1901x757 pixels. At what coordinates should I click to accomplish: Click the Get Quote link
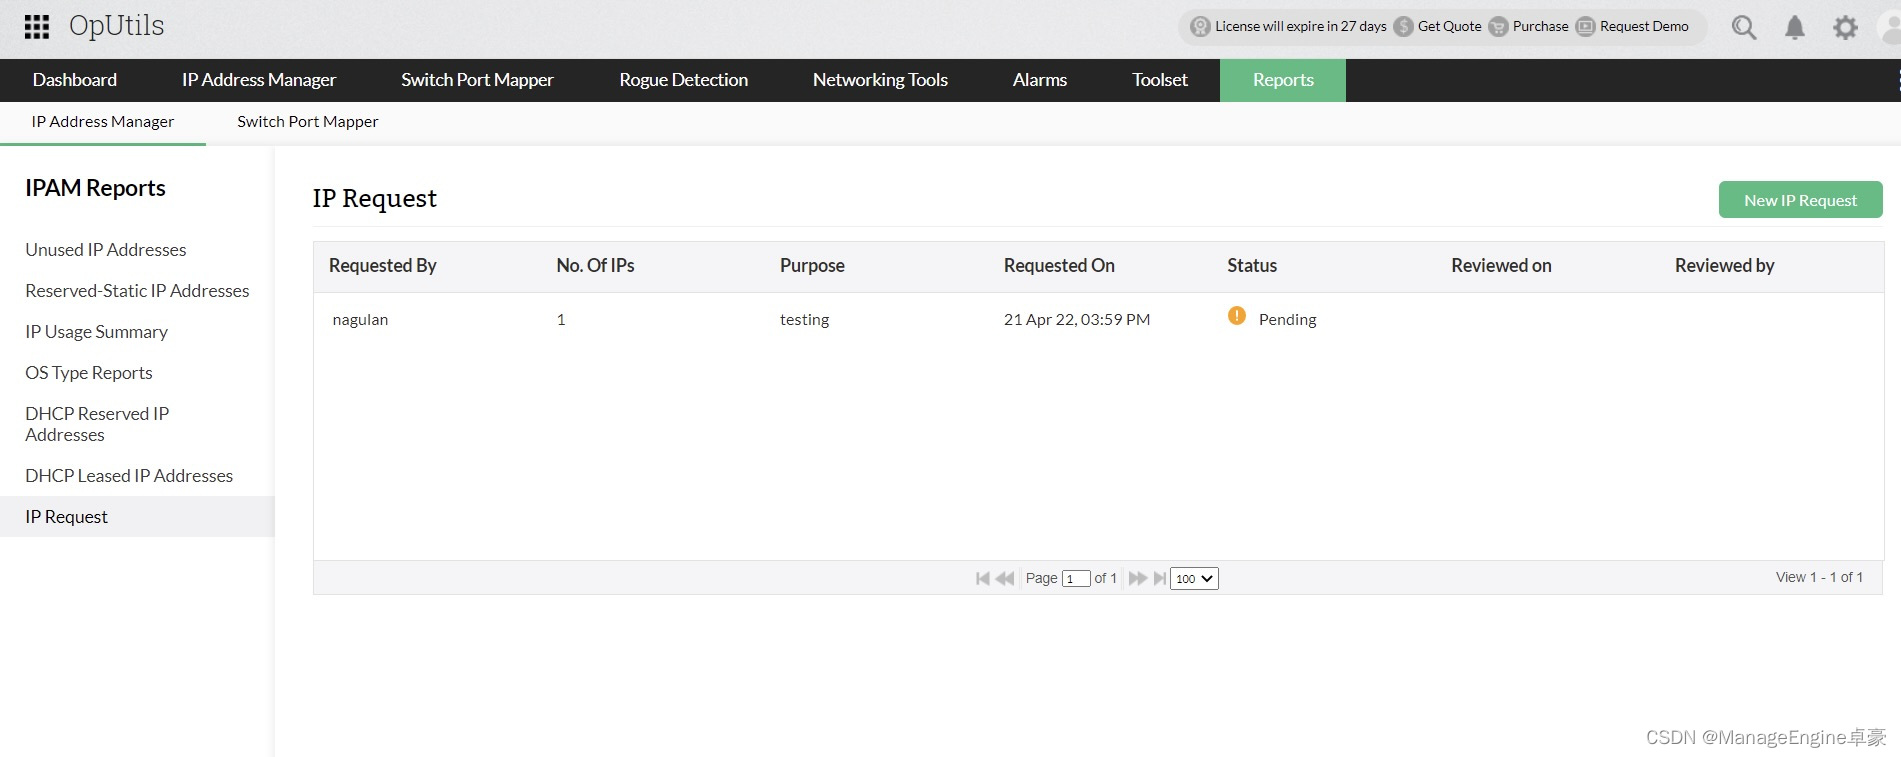(x=1449, y=27)
